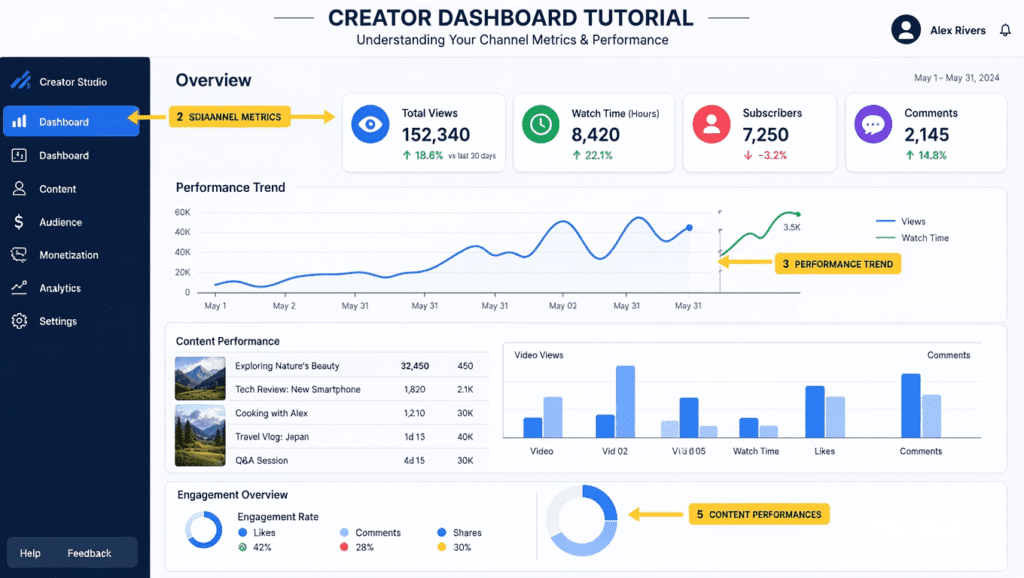Image resolution: width=1024 pixels, height=578 pixels.
Task: Click the May 1 - May 31, 2024 date range
Action: (956, 78)
